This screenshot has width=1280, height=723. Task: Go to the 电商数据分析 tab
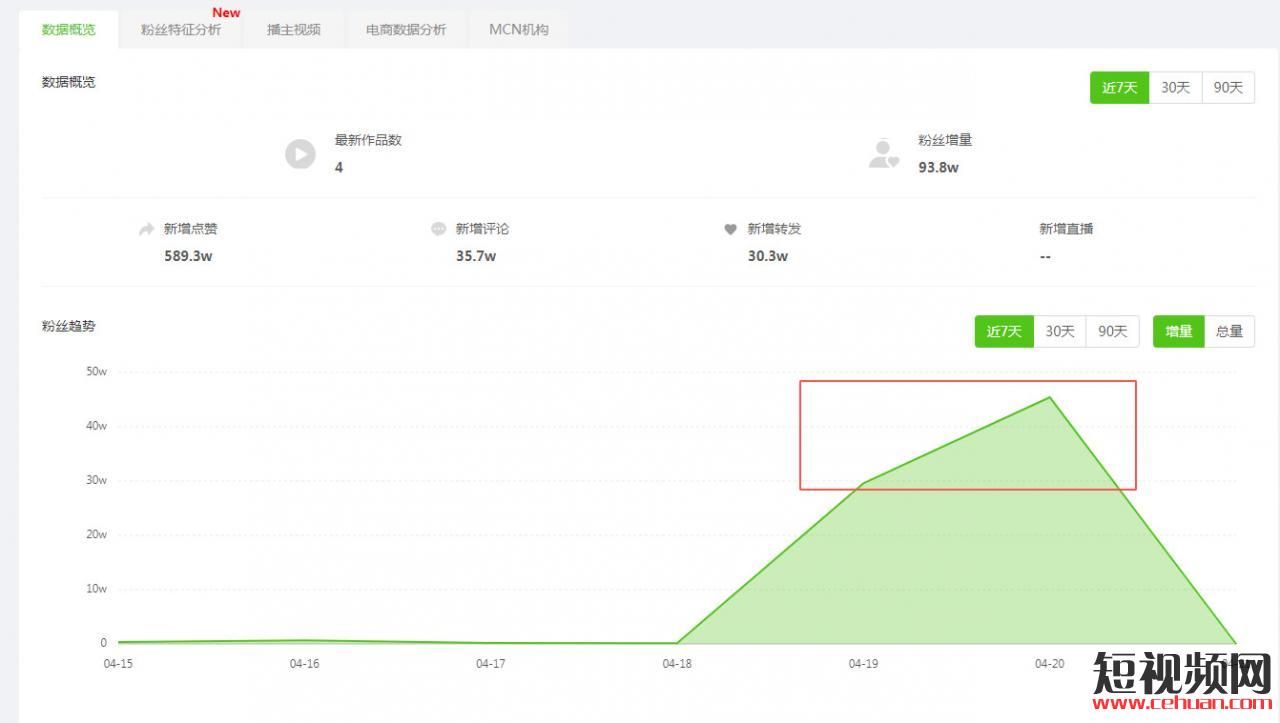tap(406, 30)
